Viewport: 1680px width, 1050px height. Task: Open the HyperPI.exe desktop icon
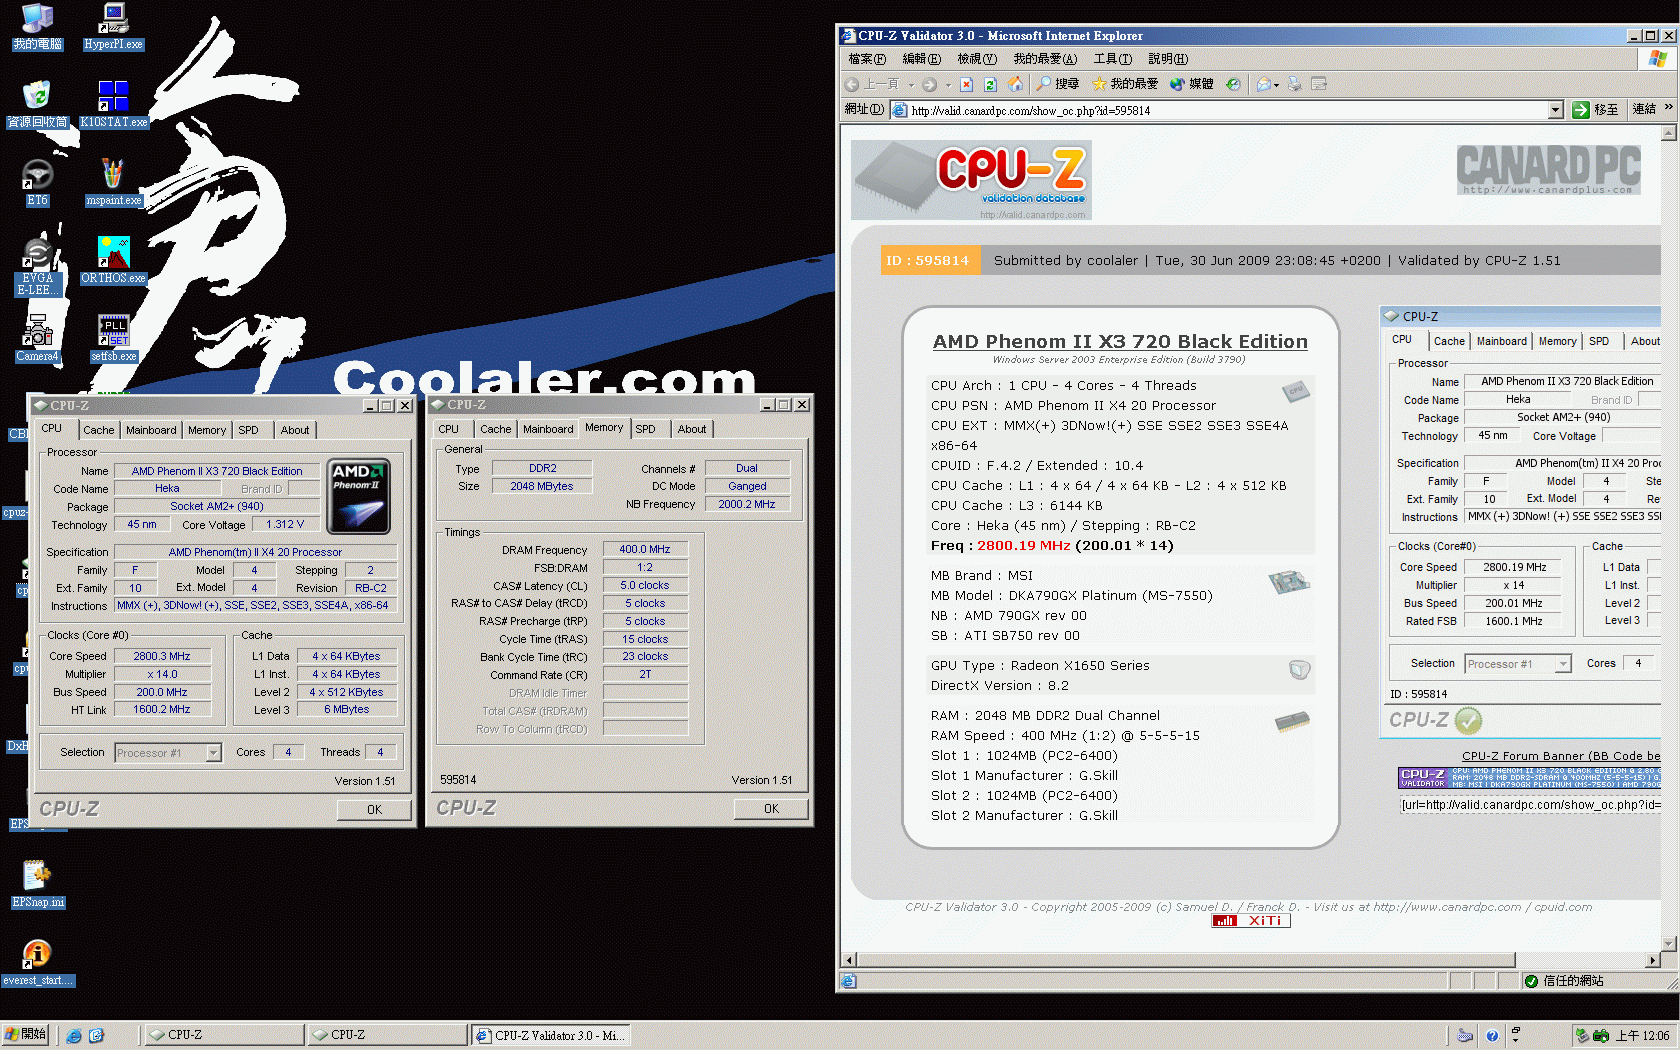(x=113, y=25)
